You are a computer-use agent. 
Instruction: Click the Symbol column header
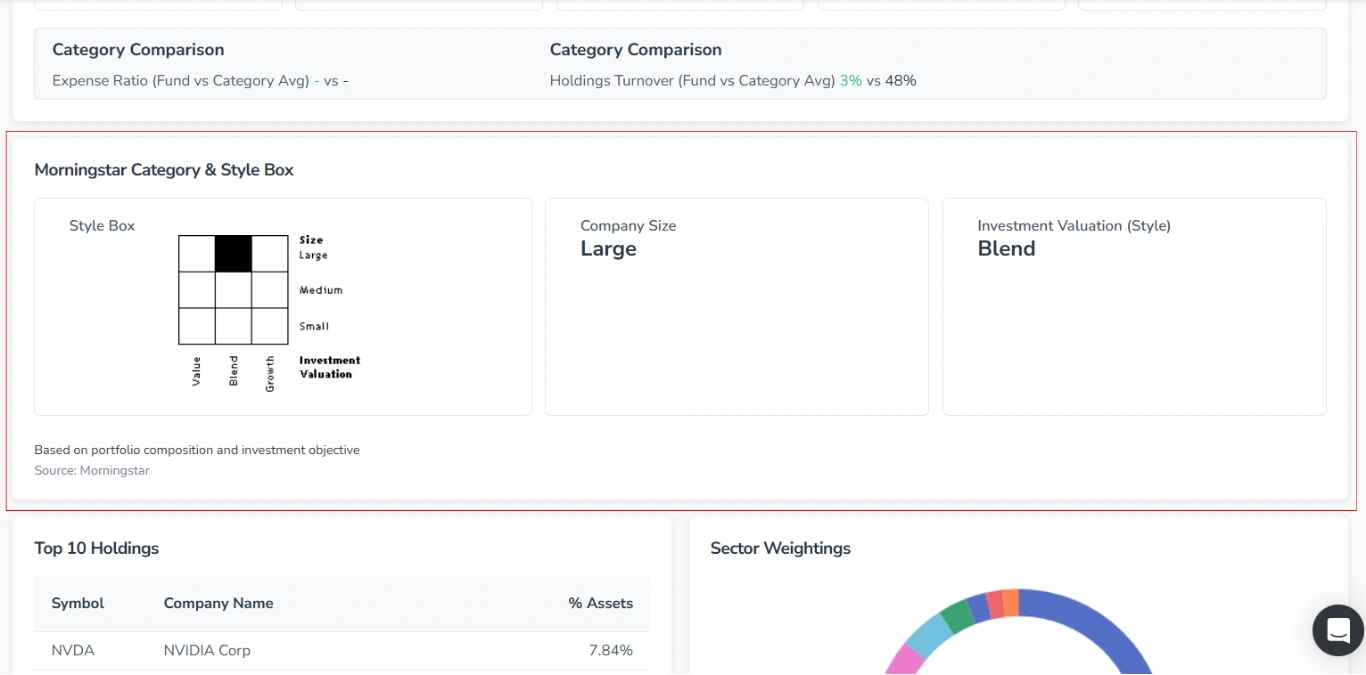click(x=78, y=603)
